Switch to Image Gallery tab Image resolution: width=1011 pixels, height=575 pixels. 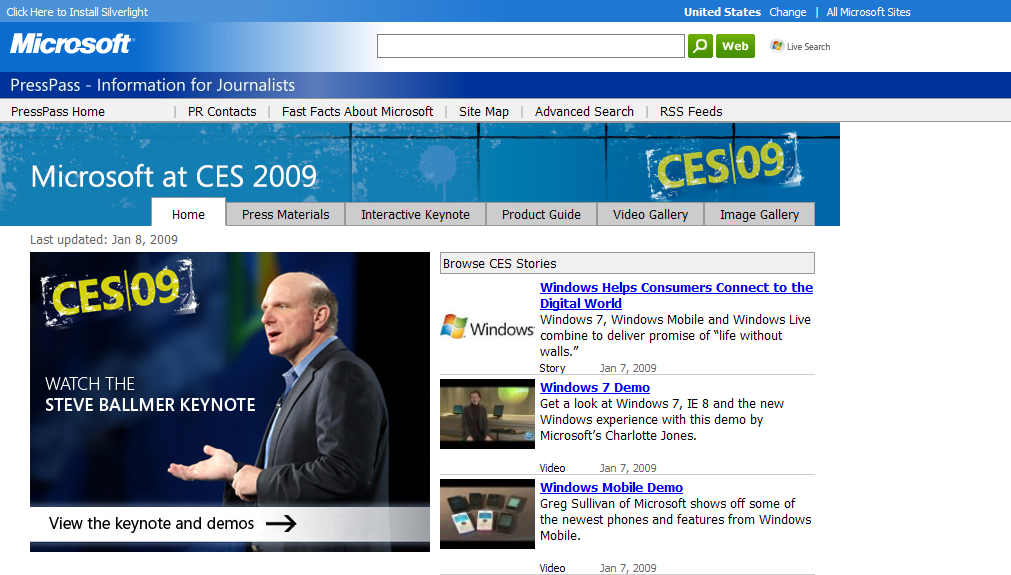point(759,214)
